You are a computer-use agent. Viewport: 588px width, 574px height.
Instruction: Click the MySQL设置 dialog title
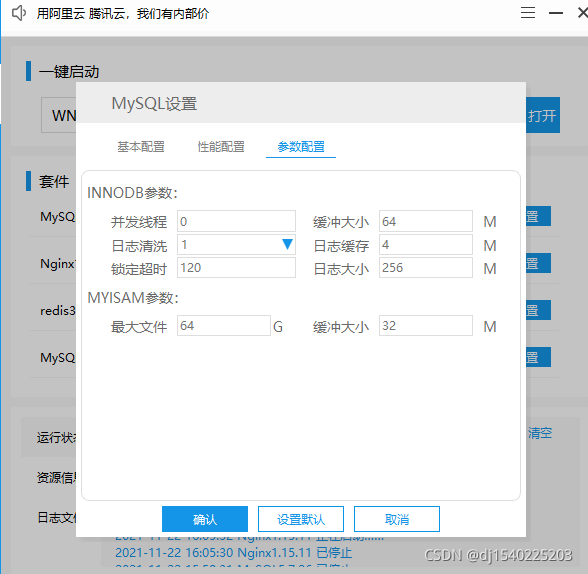(154, 103)
